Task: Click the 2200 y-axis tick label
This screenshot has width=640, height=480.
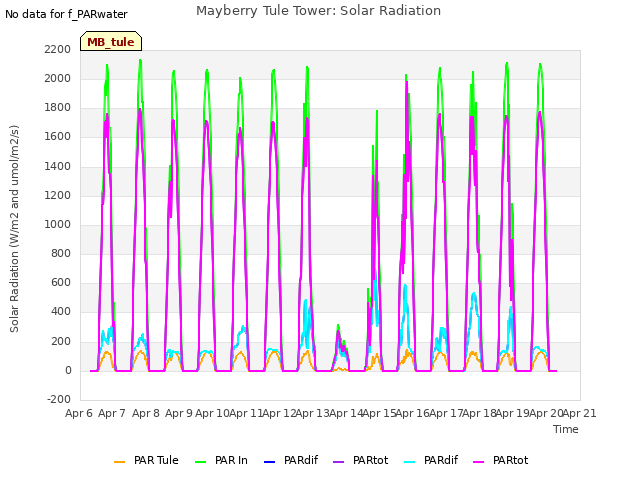Action: tap(58, 49)
